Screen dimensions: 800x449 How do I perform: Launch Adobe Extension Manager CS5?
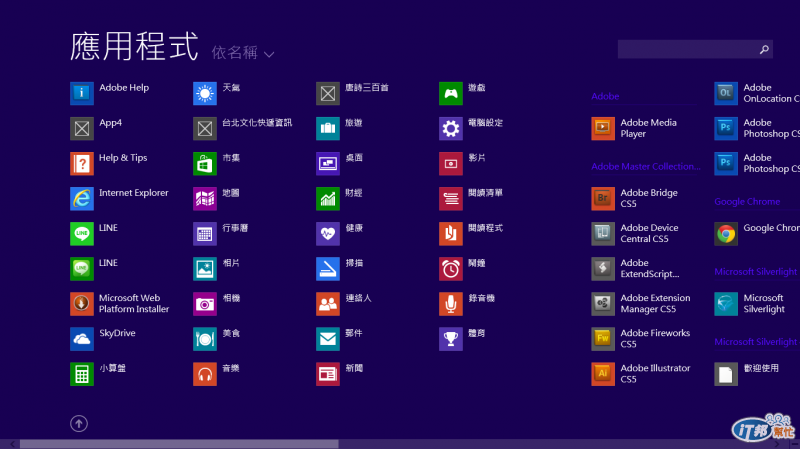[x=641, y=304]
